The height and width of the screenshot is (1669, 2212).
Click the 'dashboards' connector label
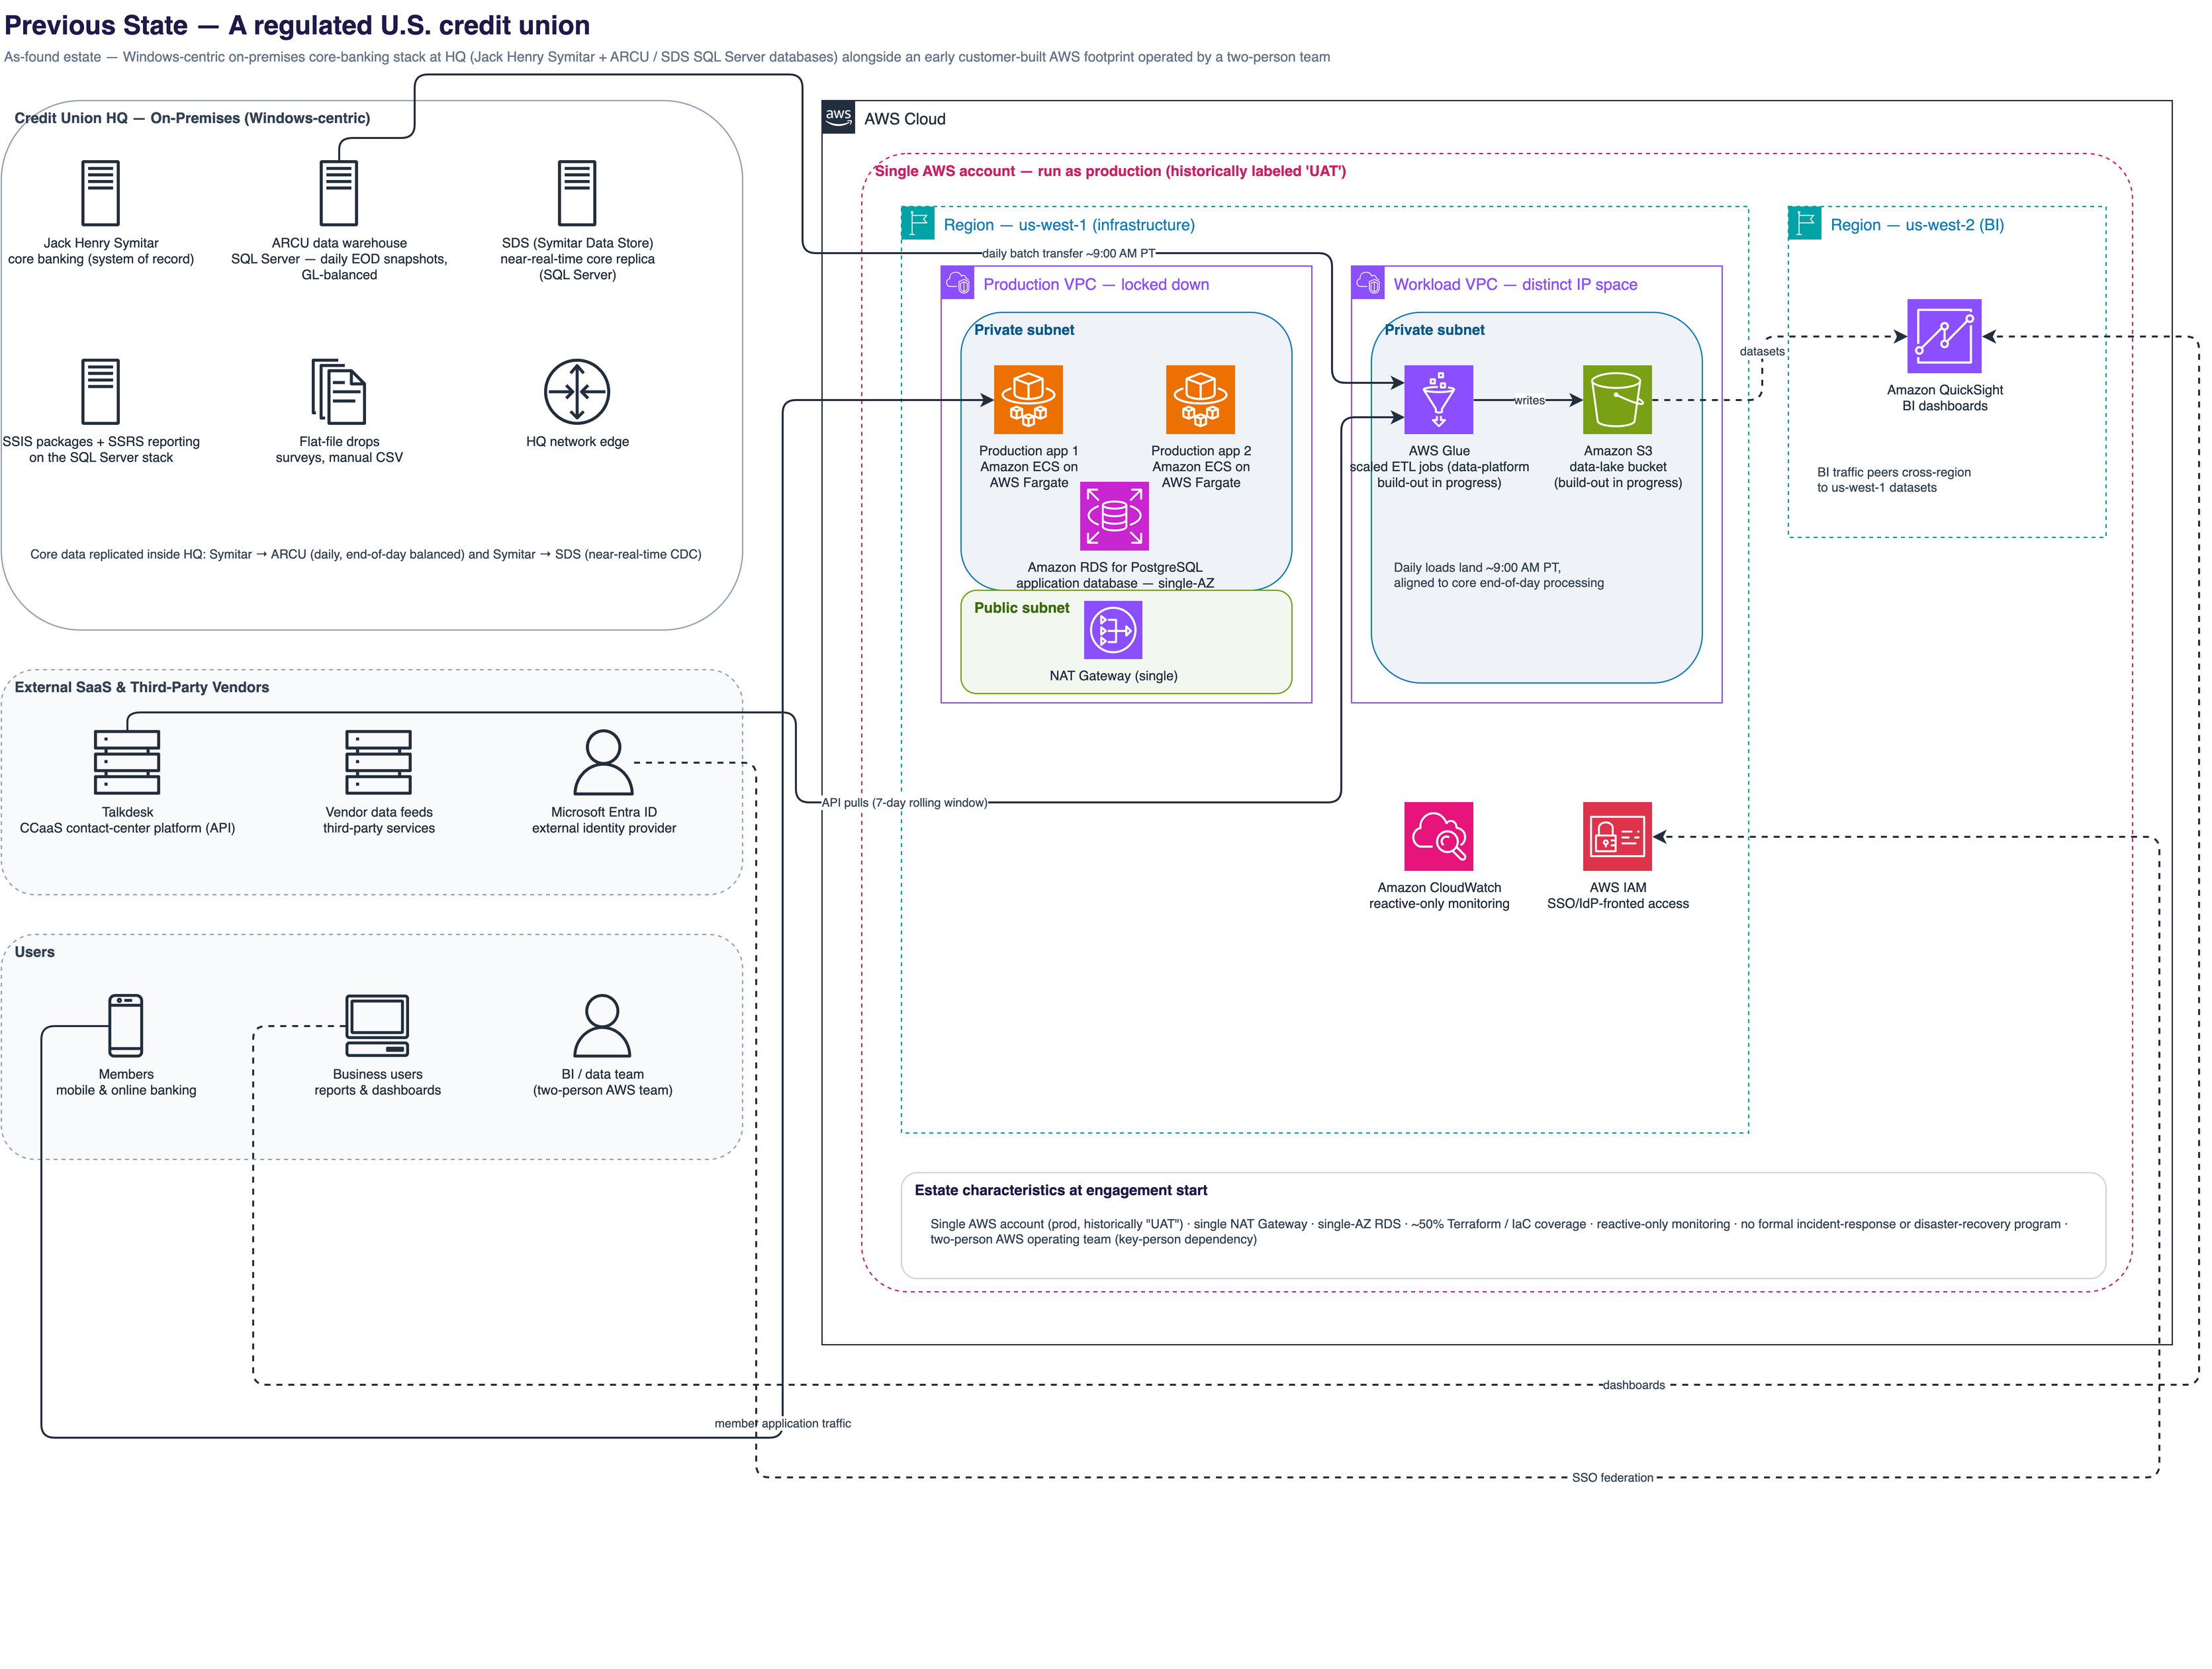click(1633, 1386)
